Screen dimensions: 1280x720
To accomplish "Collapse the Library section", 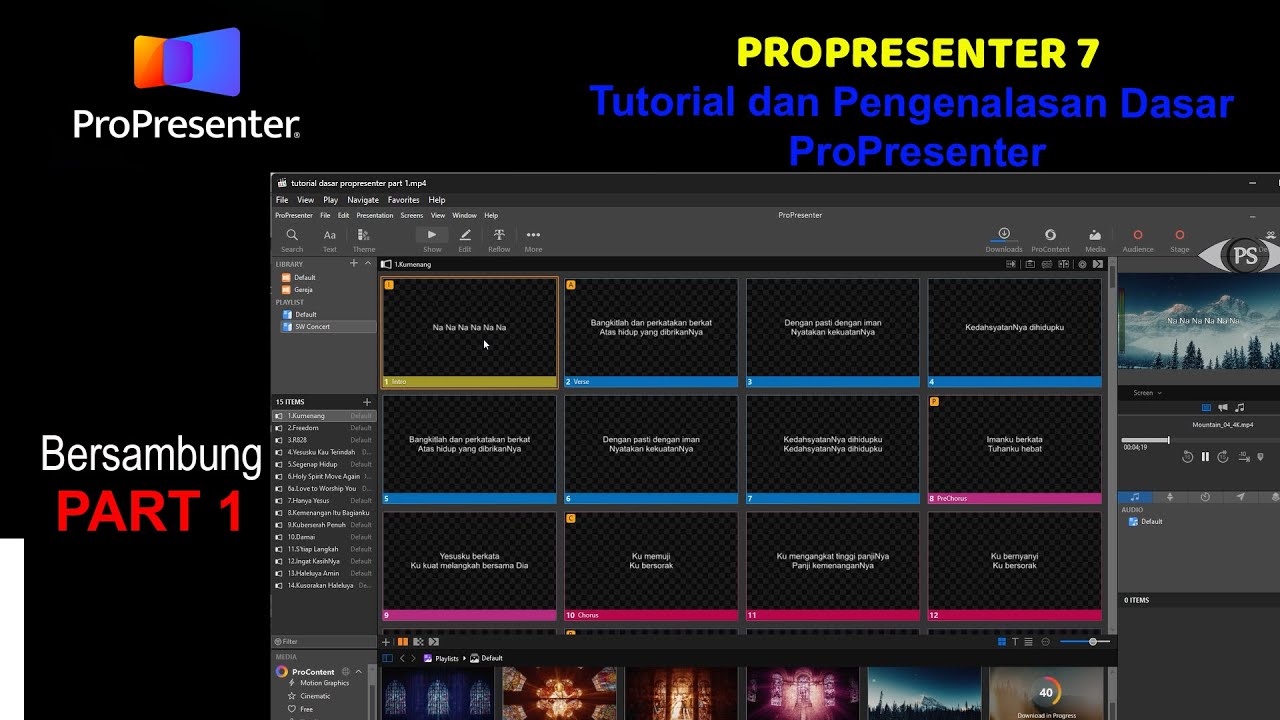I will click(x=368, y=264).
